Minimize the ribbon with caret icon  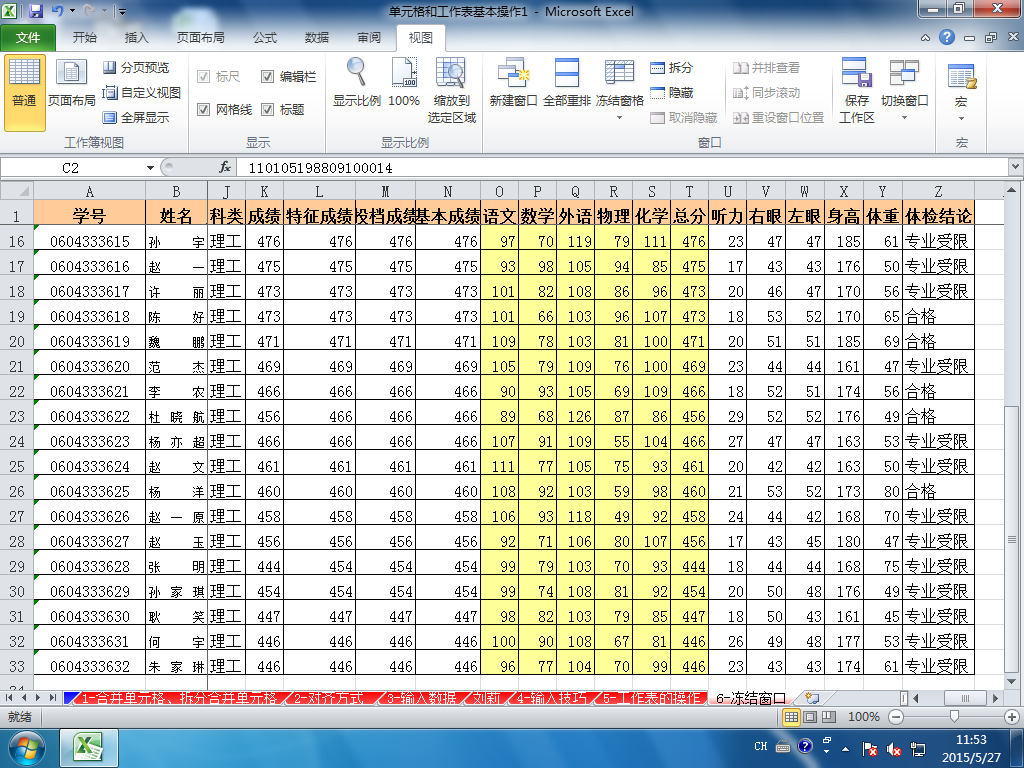tap(925, 38)
